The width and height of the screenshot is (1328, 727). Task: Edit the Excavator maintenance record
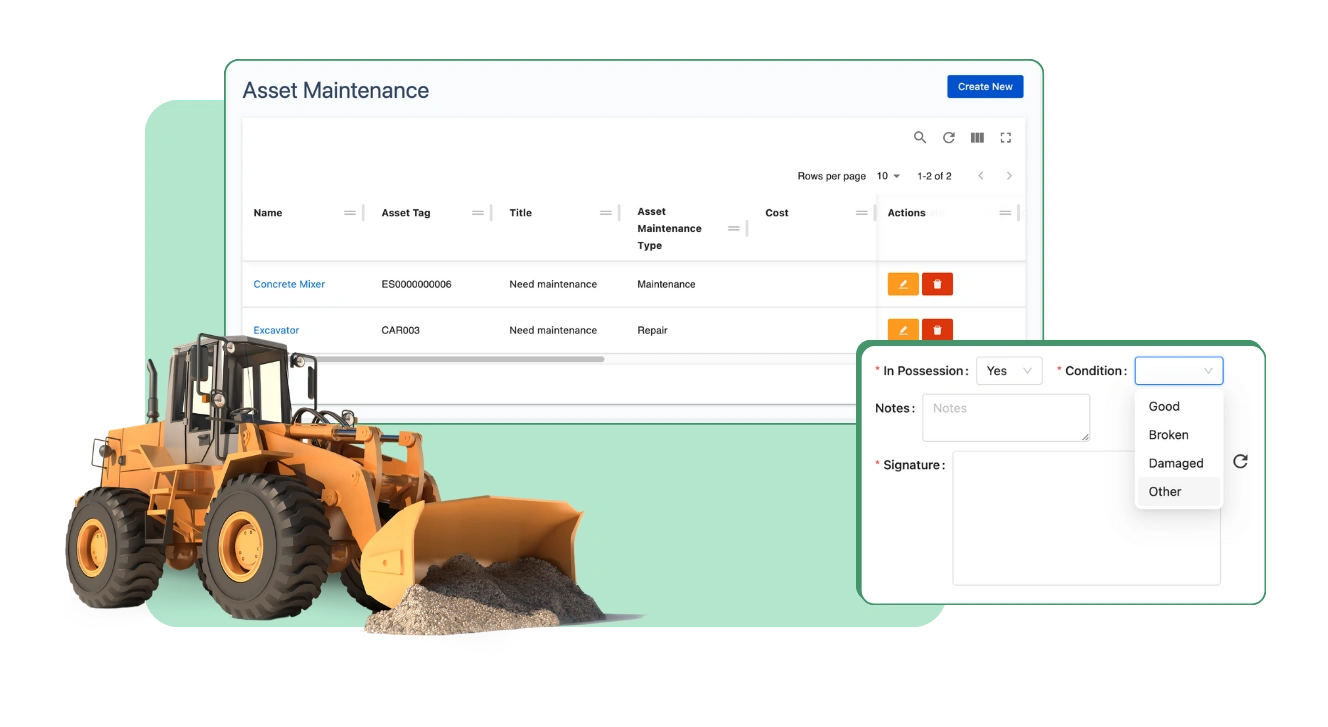point(902,329)
